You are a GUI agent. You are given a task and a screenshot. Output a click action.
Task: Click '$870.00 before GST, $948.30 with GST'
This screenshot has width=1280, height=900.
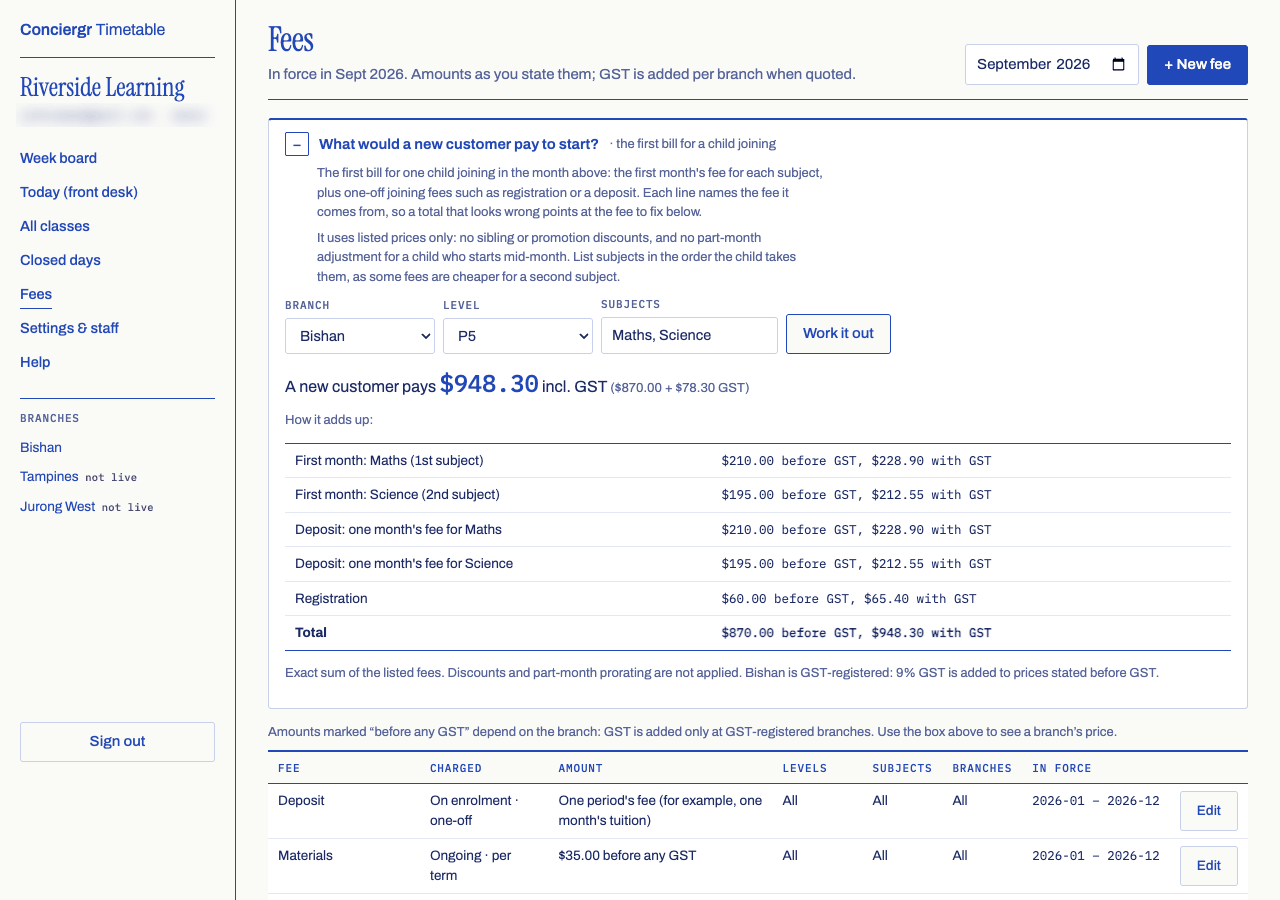pyautogui.click(x=856, y=633)
